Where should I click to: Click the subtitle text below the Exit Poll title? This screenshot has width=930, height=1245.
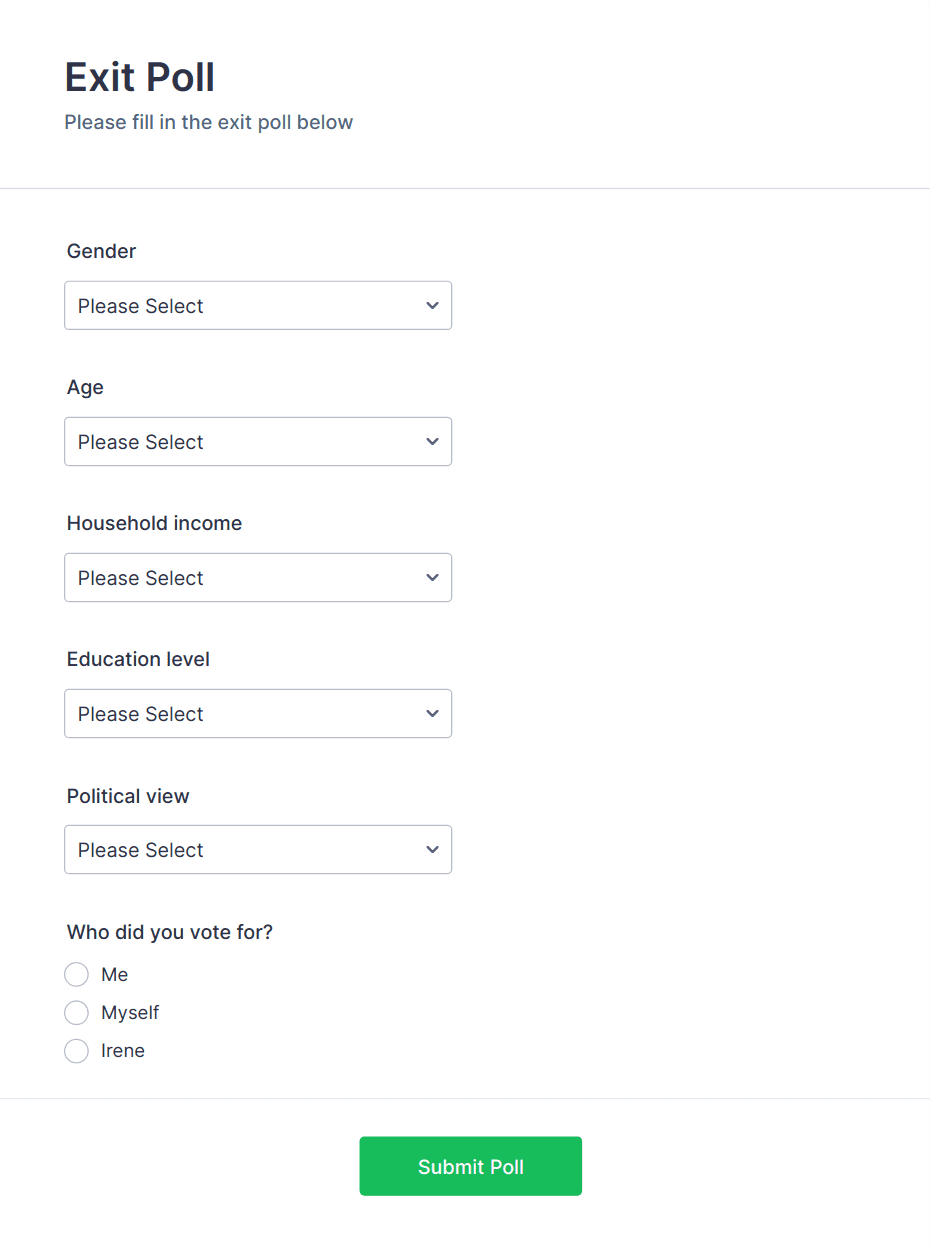pos(208,121)
